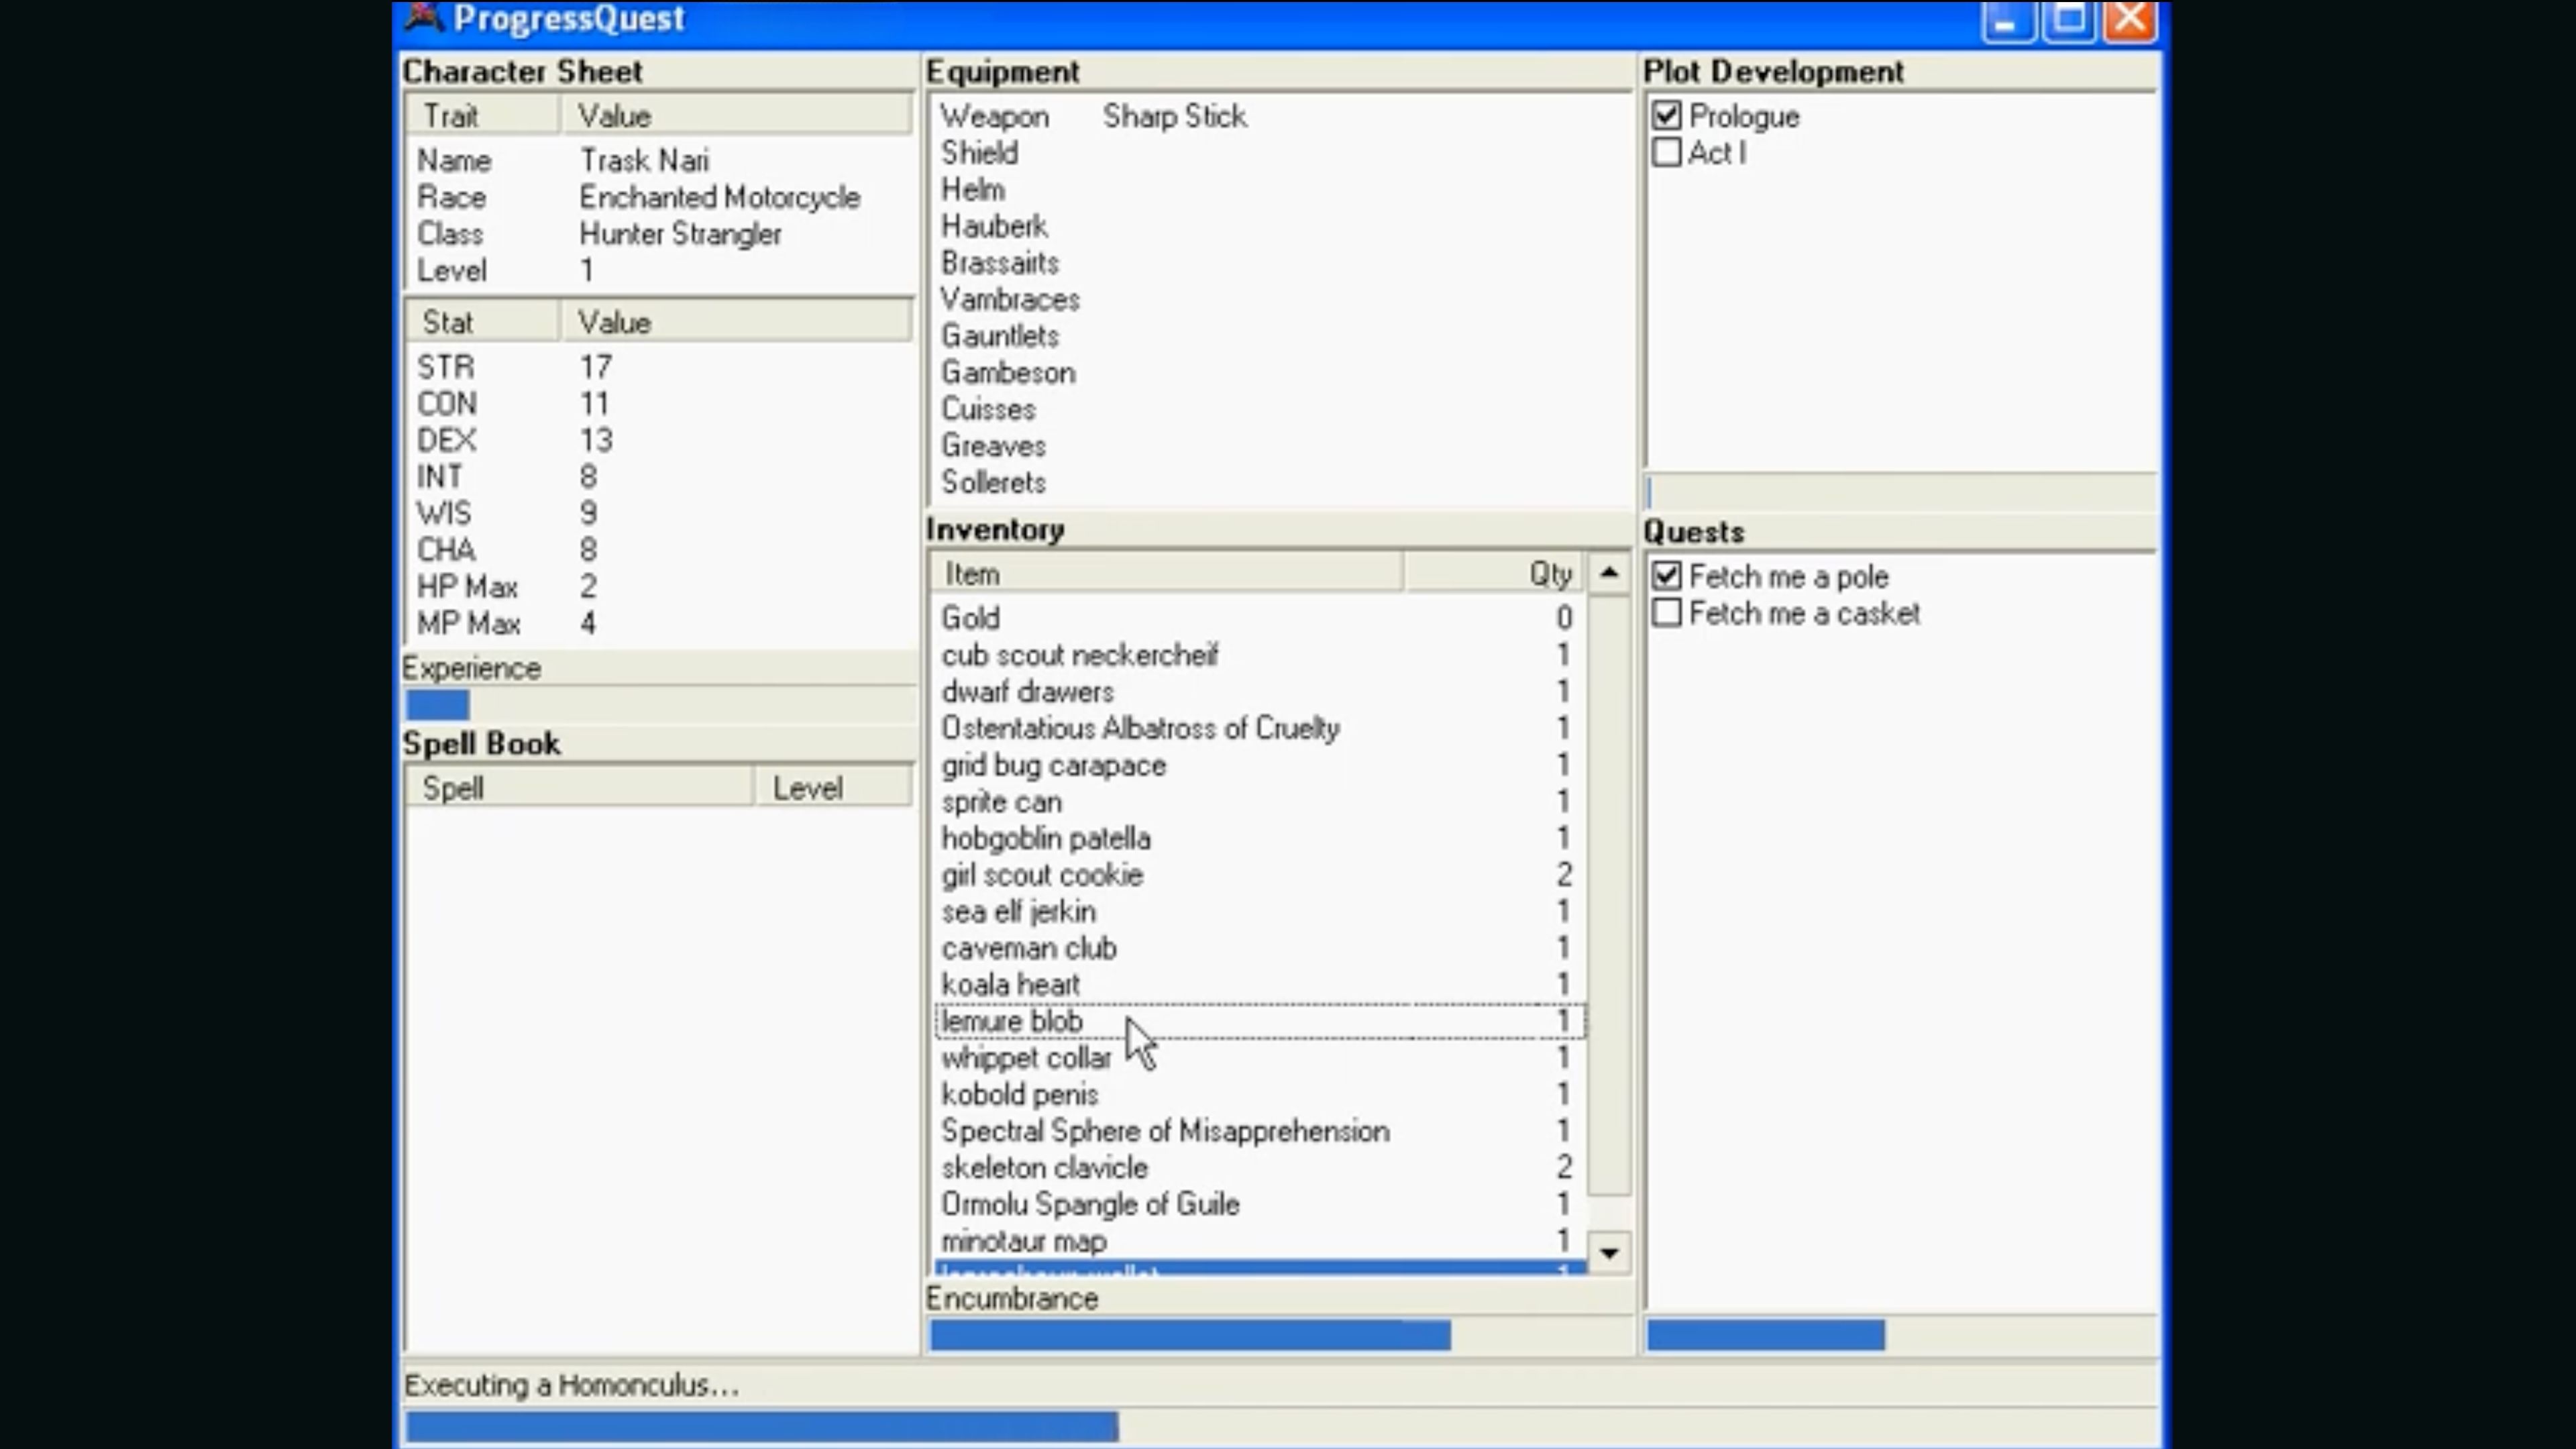Select the girl scout cookie row
The width and height of the screenshot is (2576, 1449).
click(1260, 875)
